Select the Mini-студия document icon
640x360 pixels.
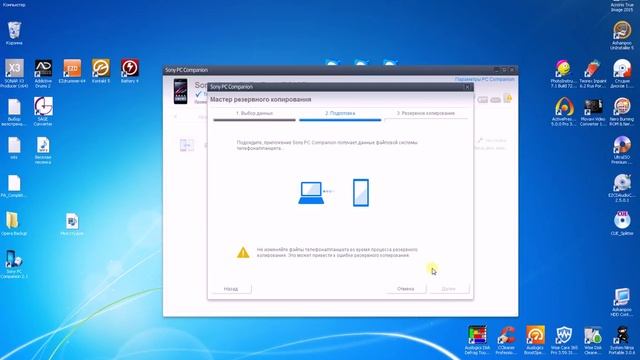[x=72, y=224]
